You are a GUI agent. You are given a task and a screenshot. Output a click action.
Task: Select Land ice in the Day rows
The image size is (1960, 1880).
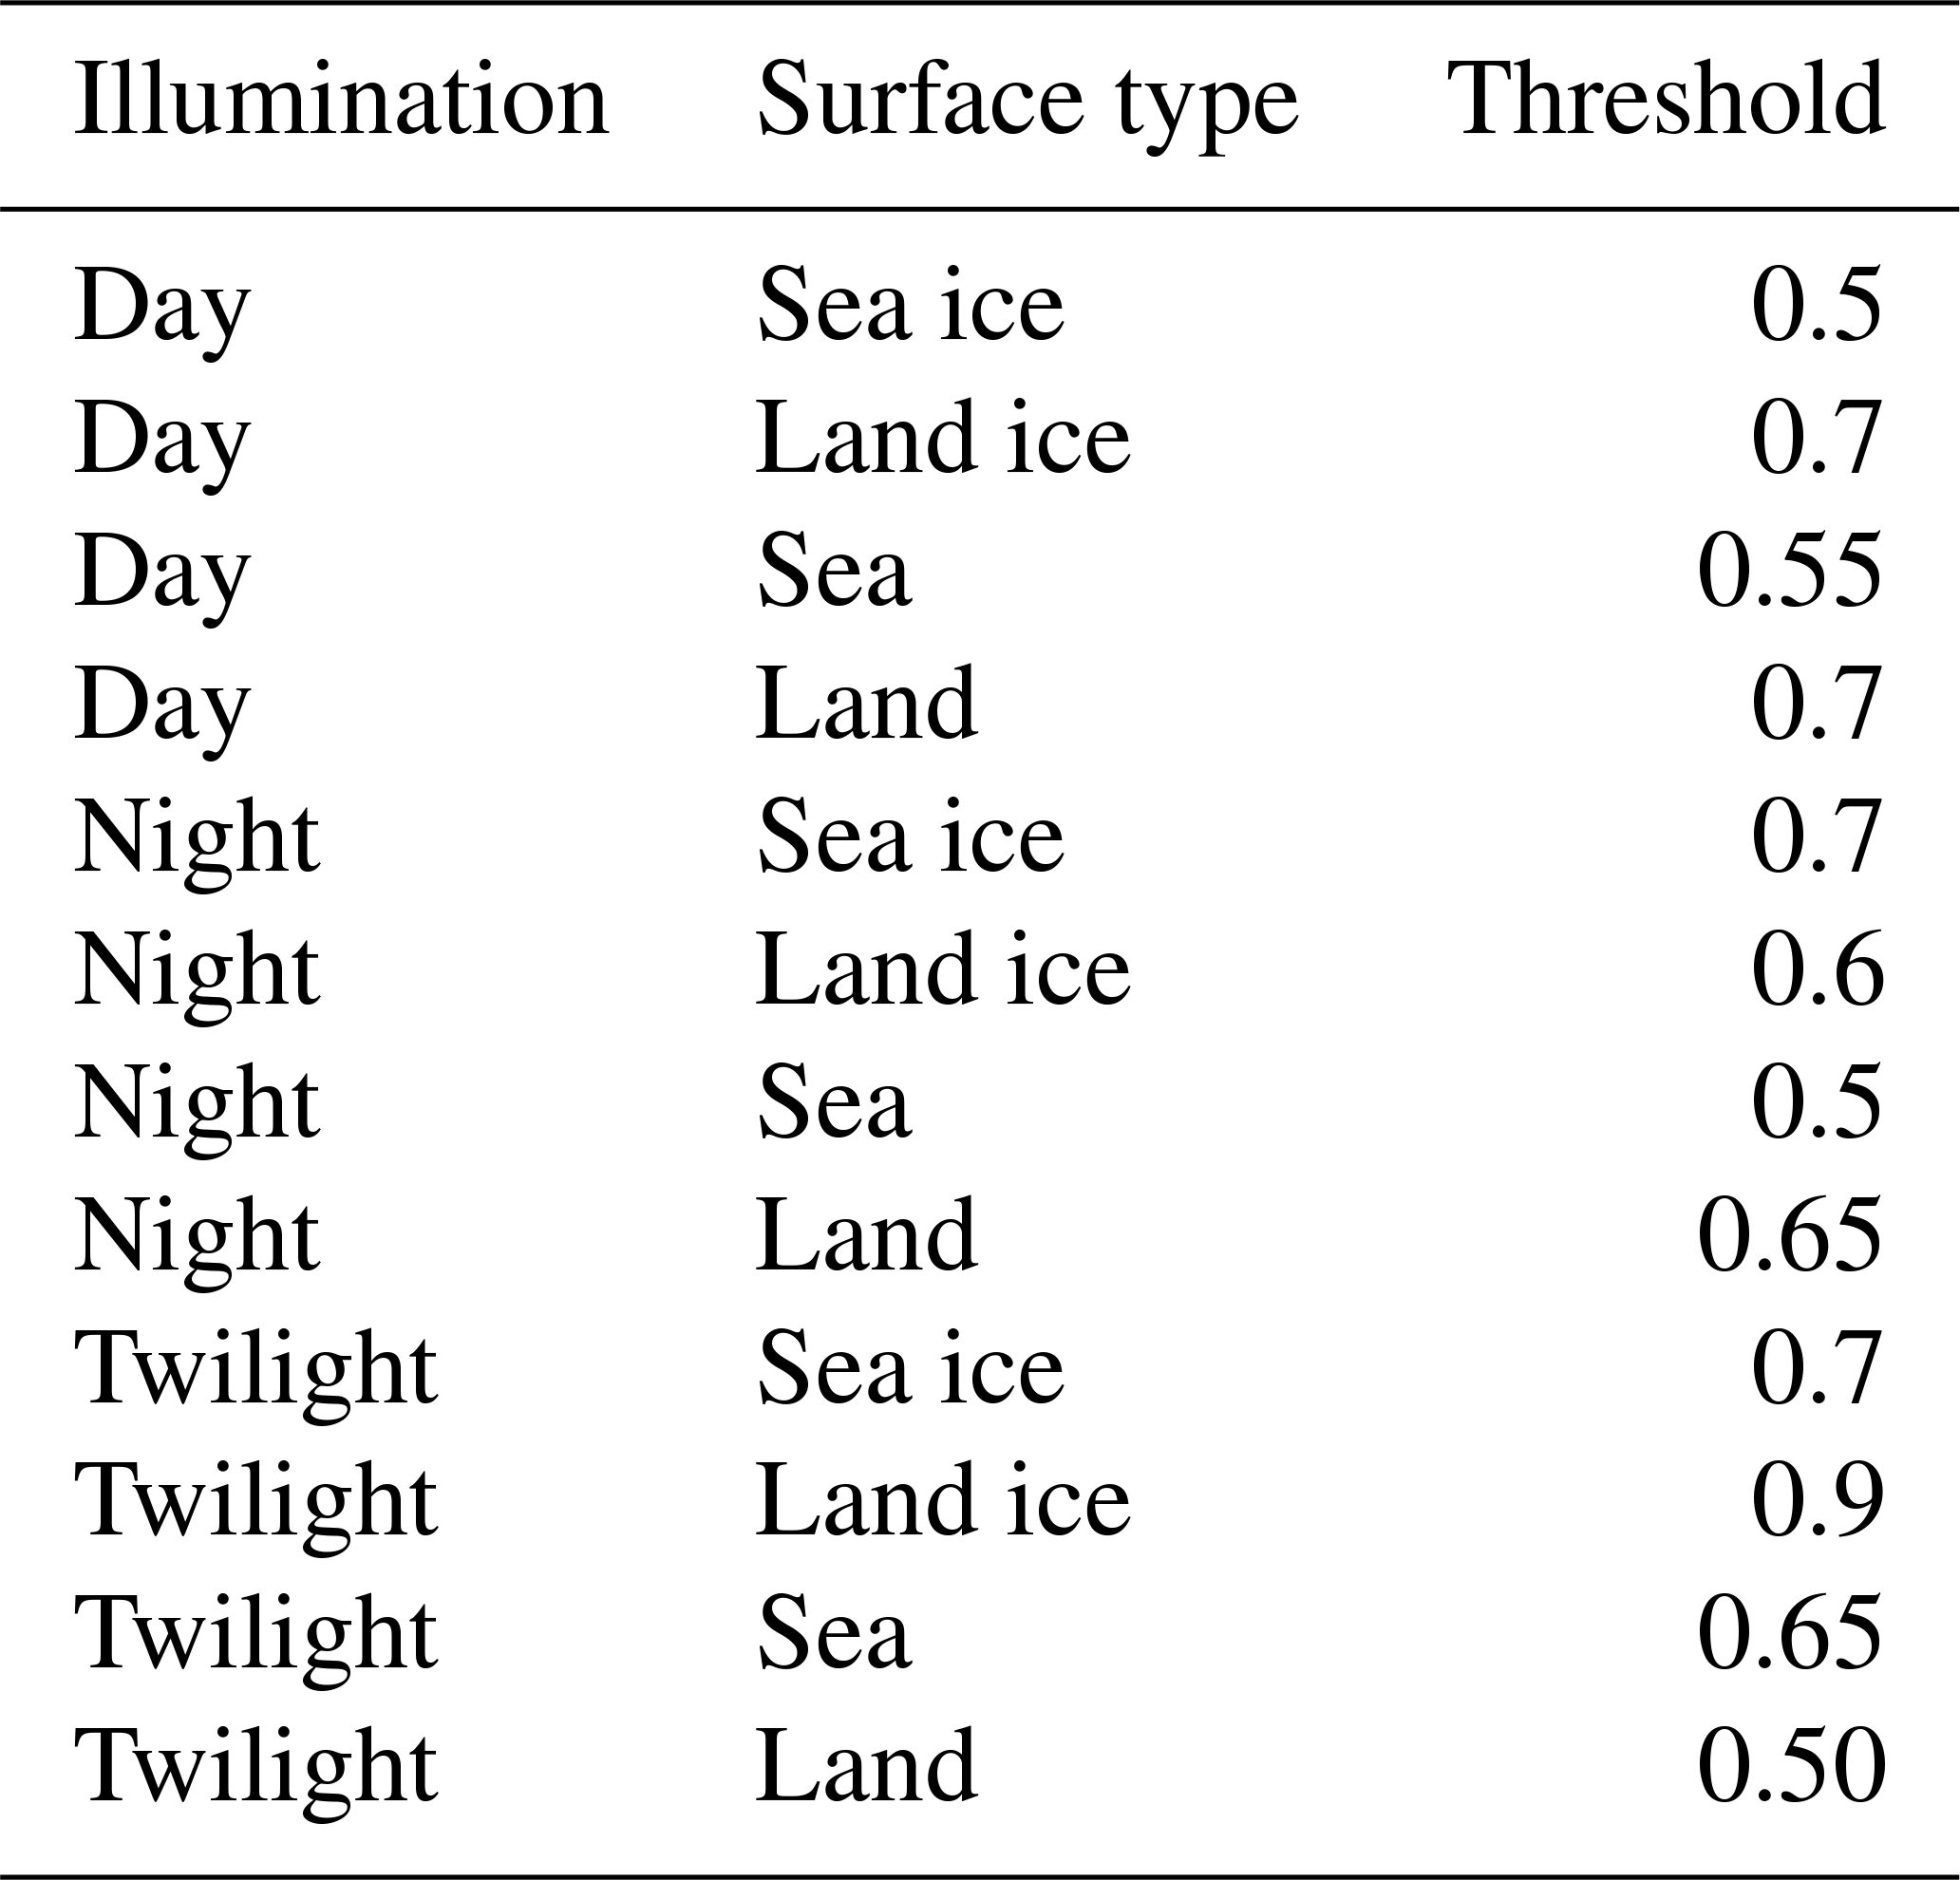click(x=942, y=438)
